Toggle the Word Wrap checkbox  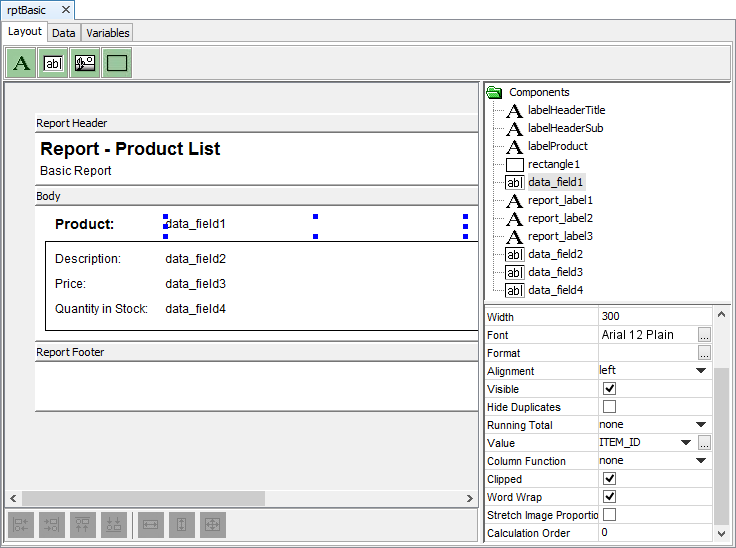(610, 497)
